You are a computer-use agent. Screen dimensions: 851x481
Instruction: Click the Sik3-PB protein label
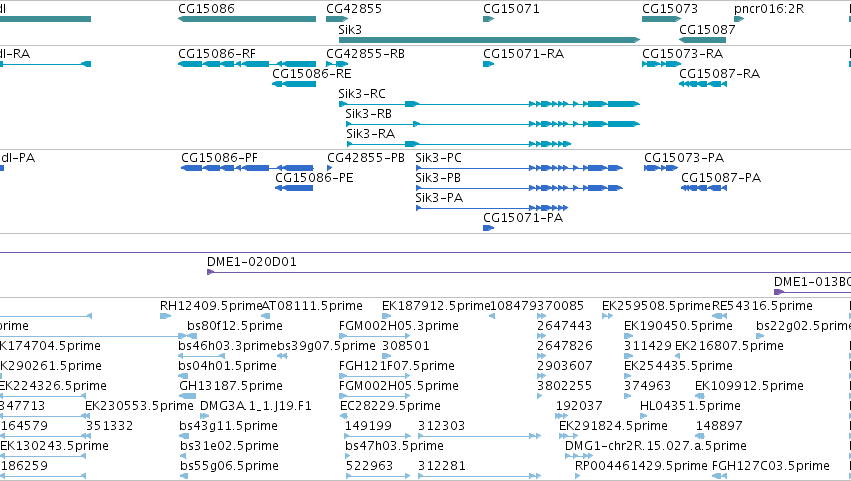point(438,178)
